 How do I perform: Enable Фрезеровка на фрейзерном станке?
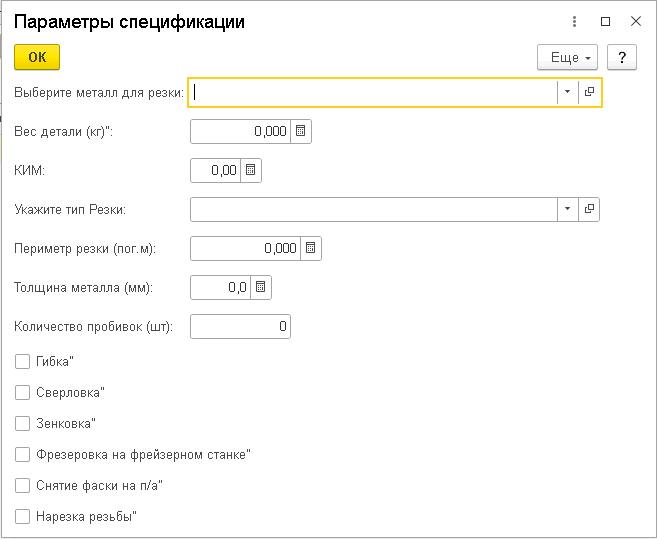(x=23, y=455)
